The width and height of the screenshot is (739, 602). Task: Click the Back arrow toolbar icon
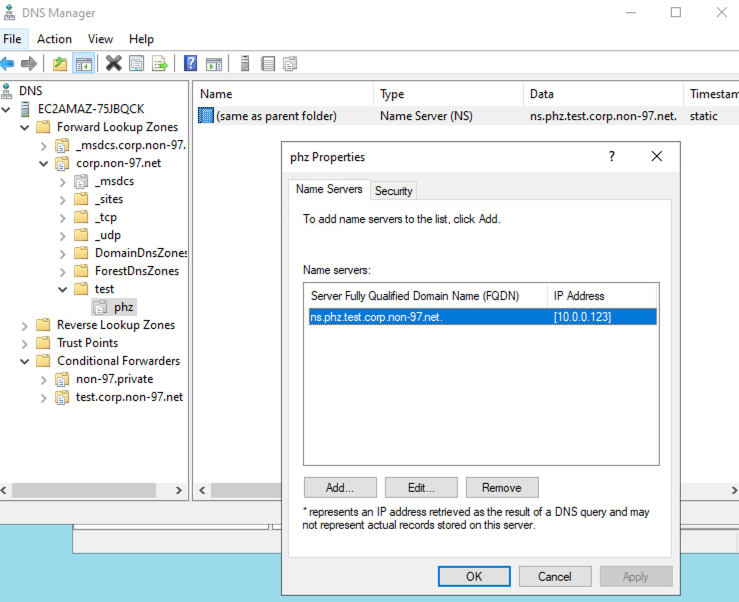tap(8, 64)
